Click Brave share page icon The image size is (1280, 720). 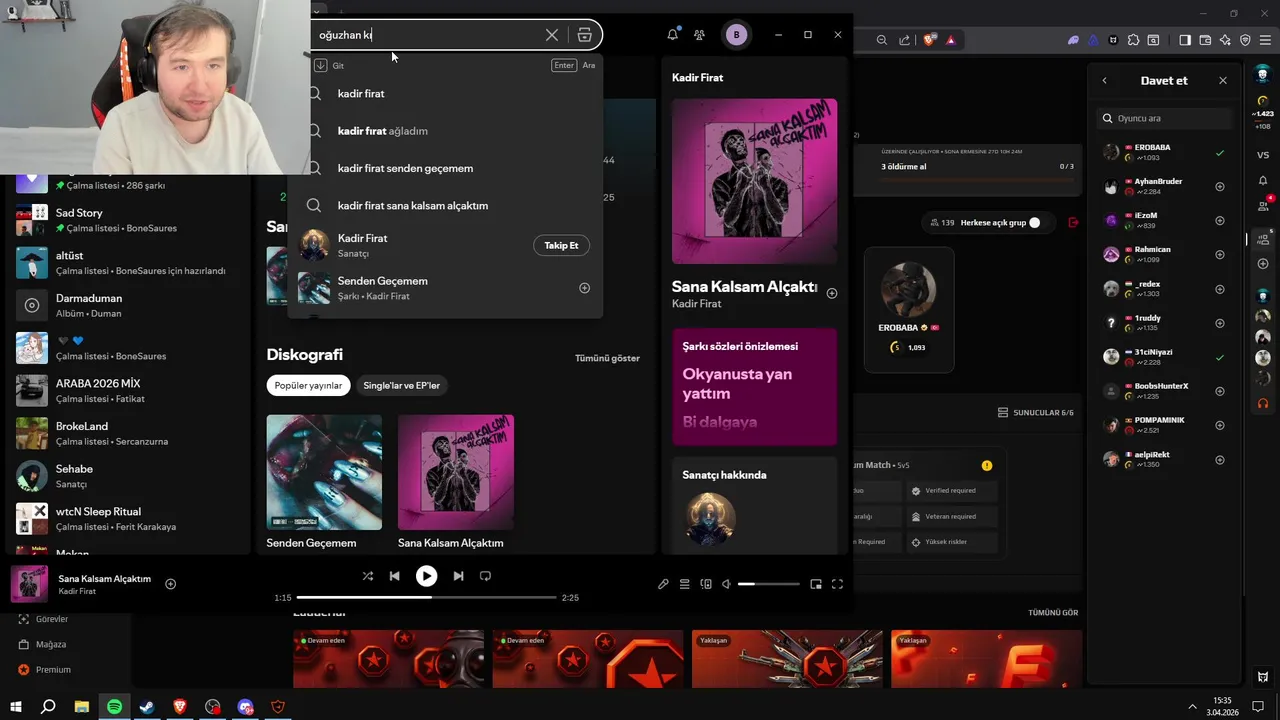click(x=905, y=40)
